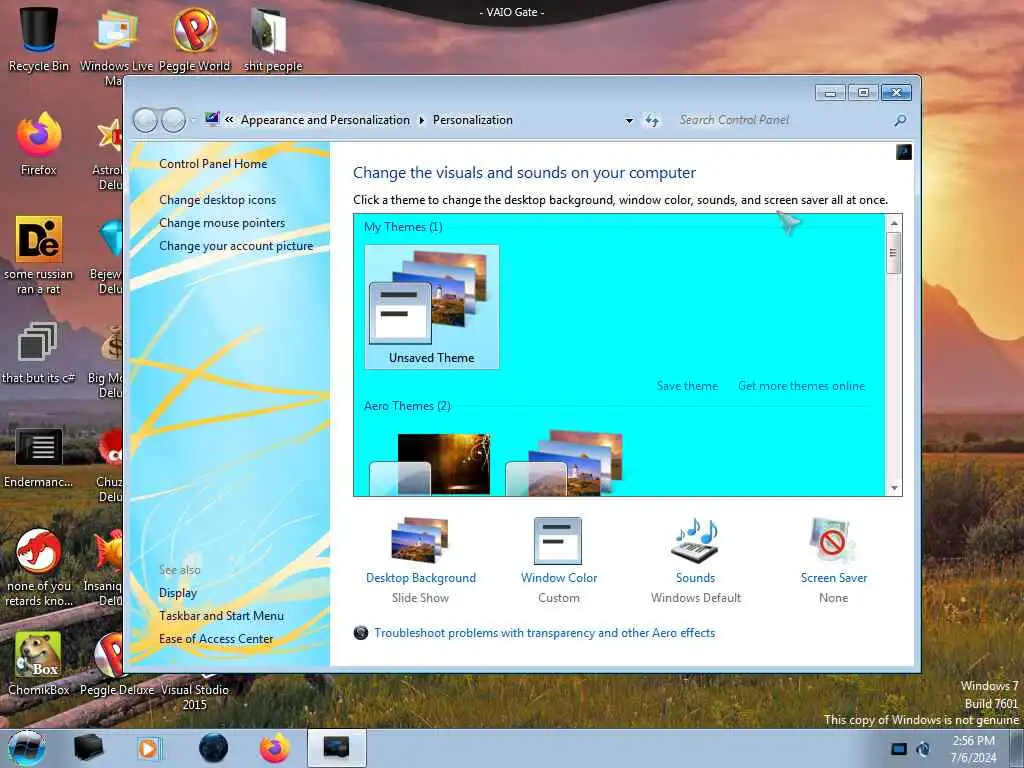
Task: Click the double chevron before Appearance and Personalization
Action: coord(229,120)
